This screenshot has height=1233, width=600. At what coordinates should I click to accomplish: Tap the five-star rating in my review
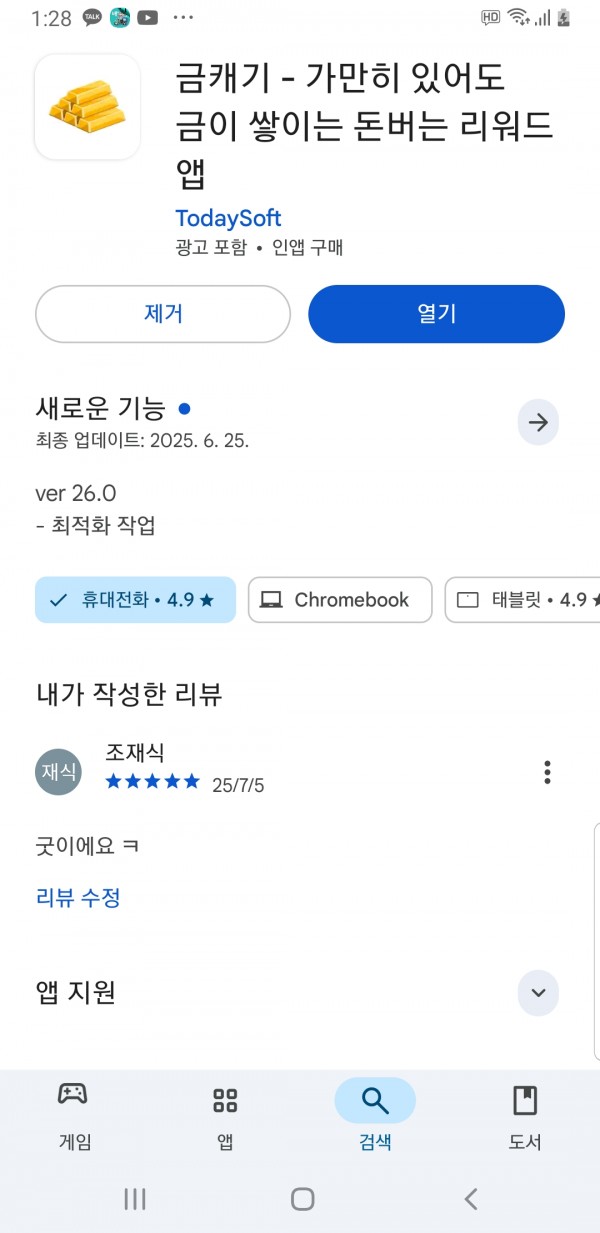click(x=152, y=782)
